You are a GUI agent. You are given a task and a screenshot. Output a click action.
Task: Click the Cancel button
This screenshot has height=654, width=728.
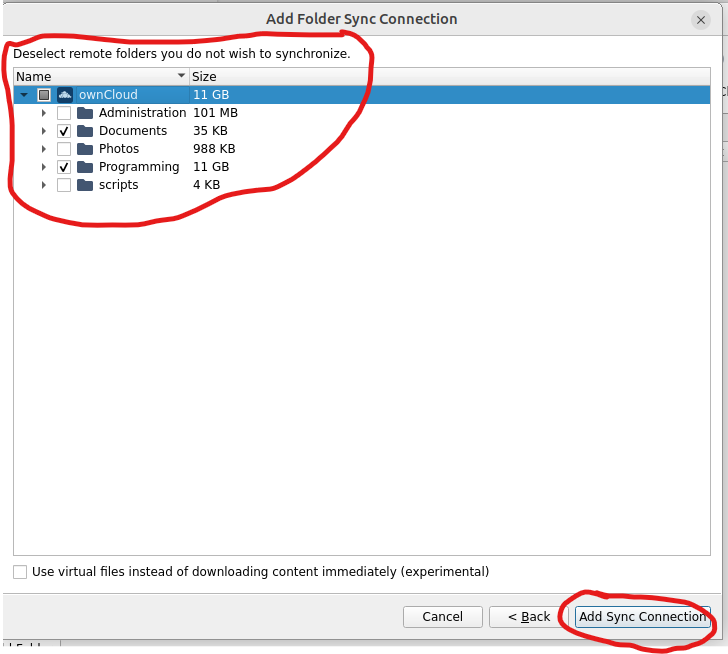point(442,617)
